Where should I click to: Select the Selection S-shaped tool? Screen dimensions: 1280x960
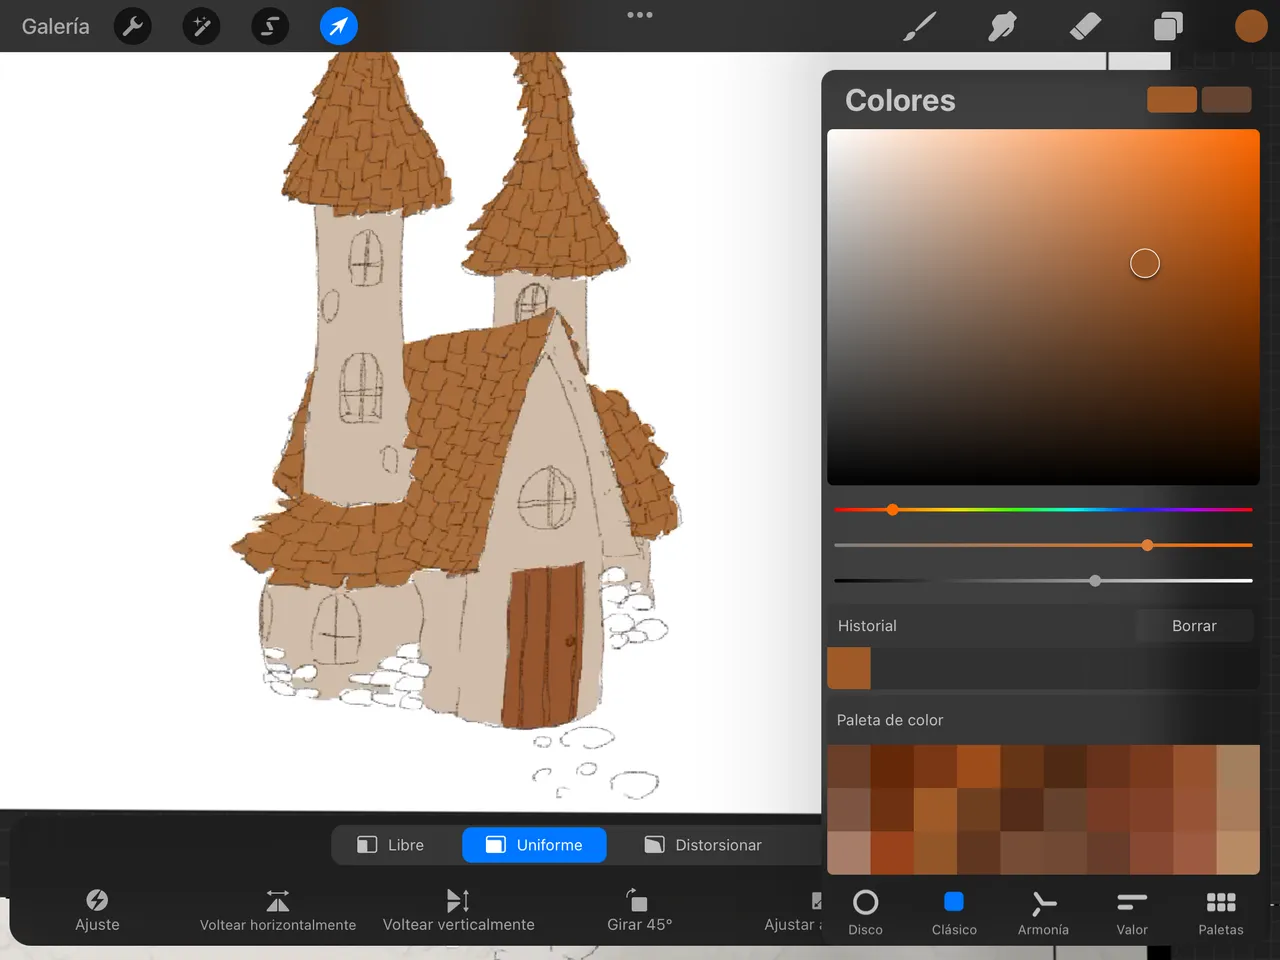[270, 26]
